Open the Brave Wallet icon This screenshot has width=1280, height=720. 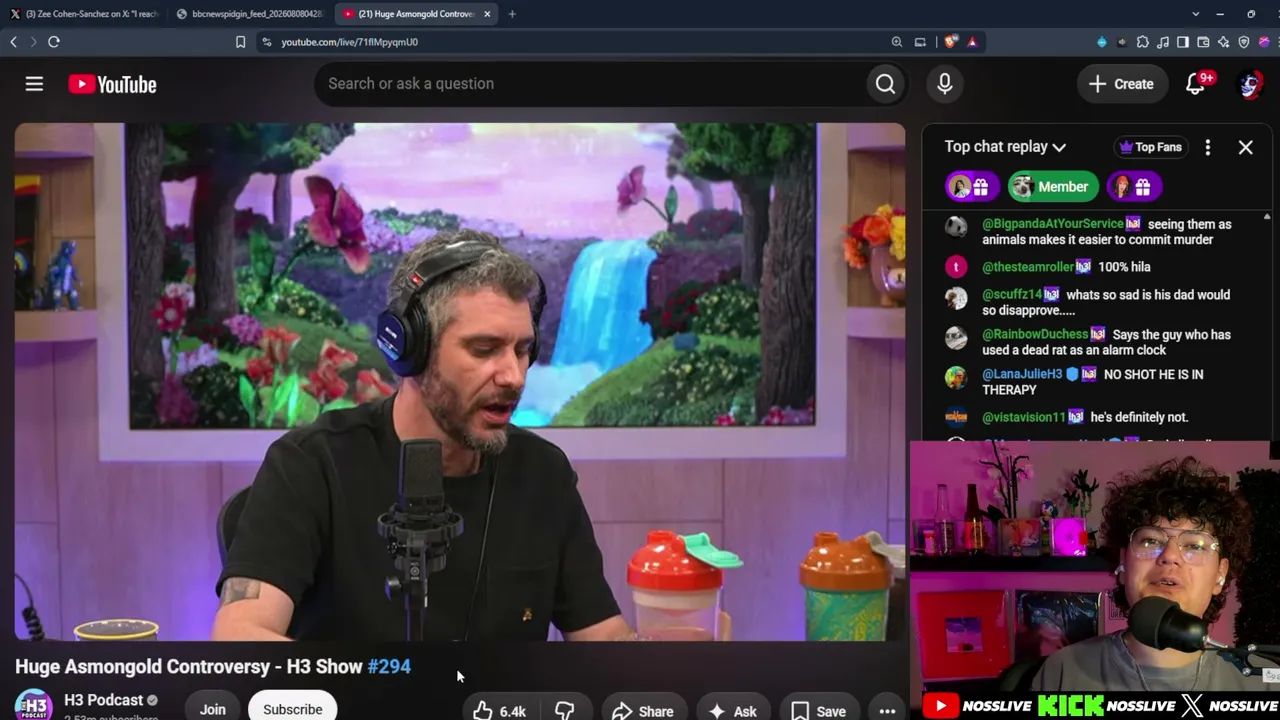1203,42
